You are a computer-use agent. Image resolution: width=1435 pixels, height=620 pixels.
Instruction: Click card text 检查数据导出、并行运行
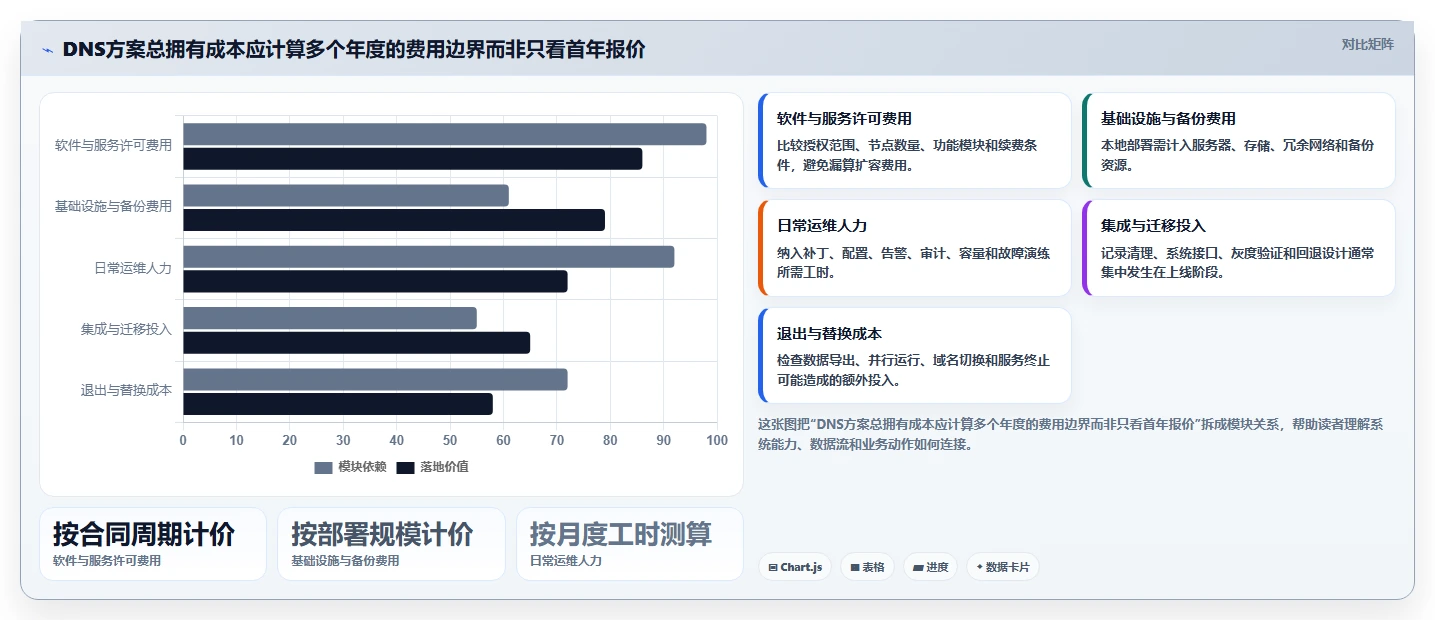913,370
